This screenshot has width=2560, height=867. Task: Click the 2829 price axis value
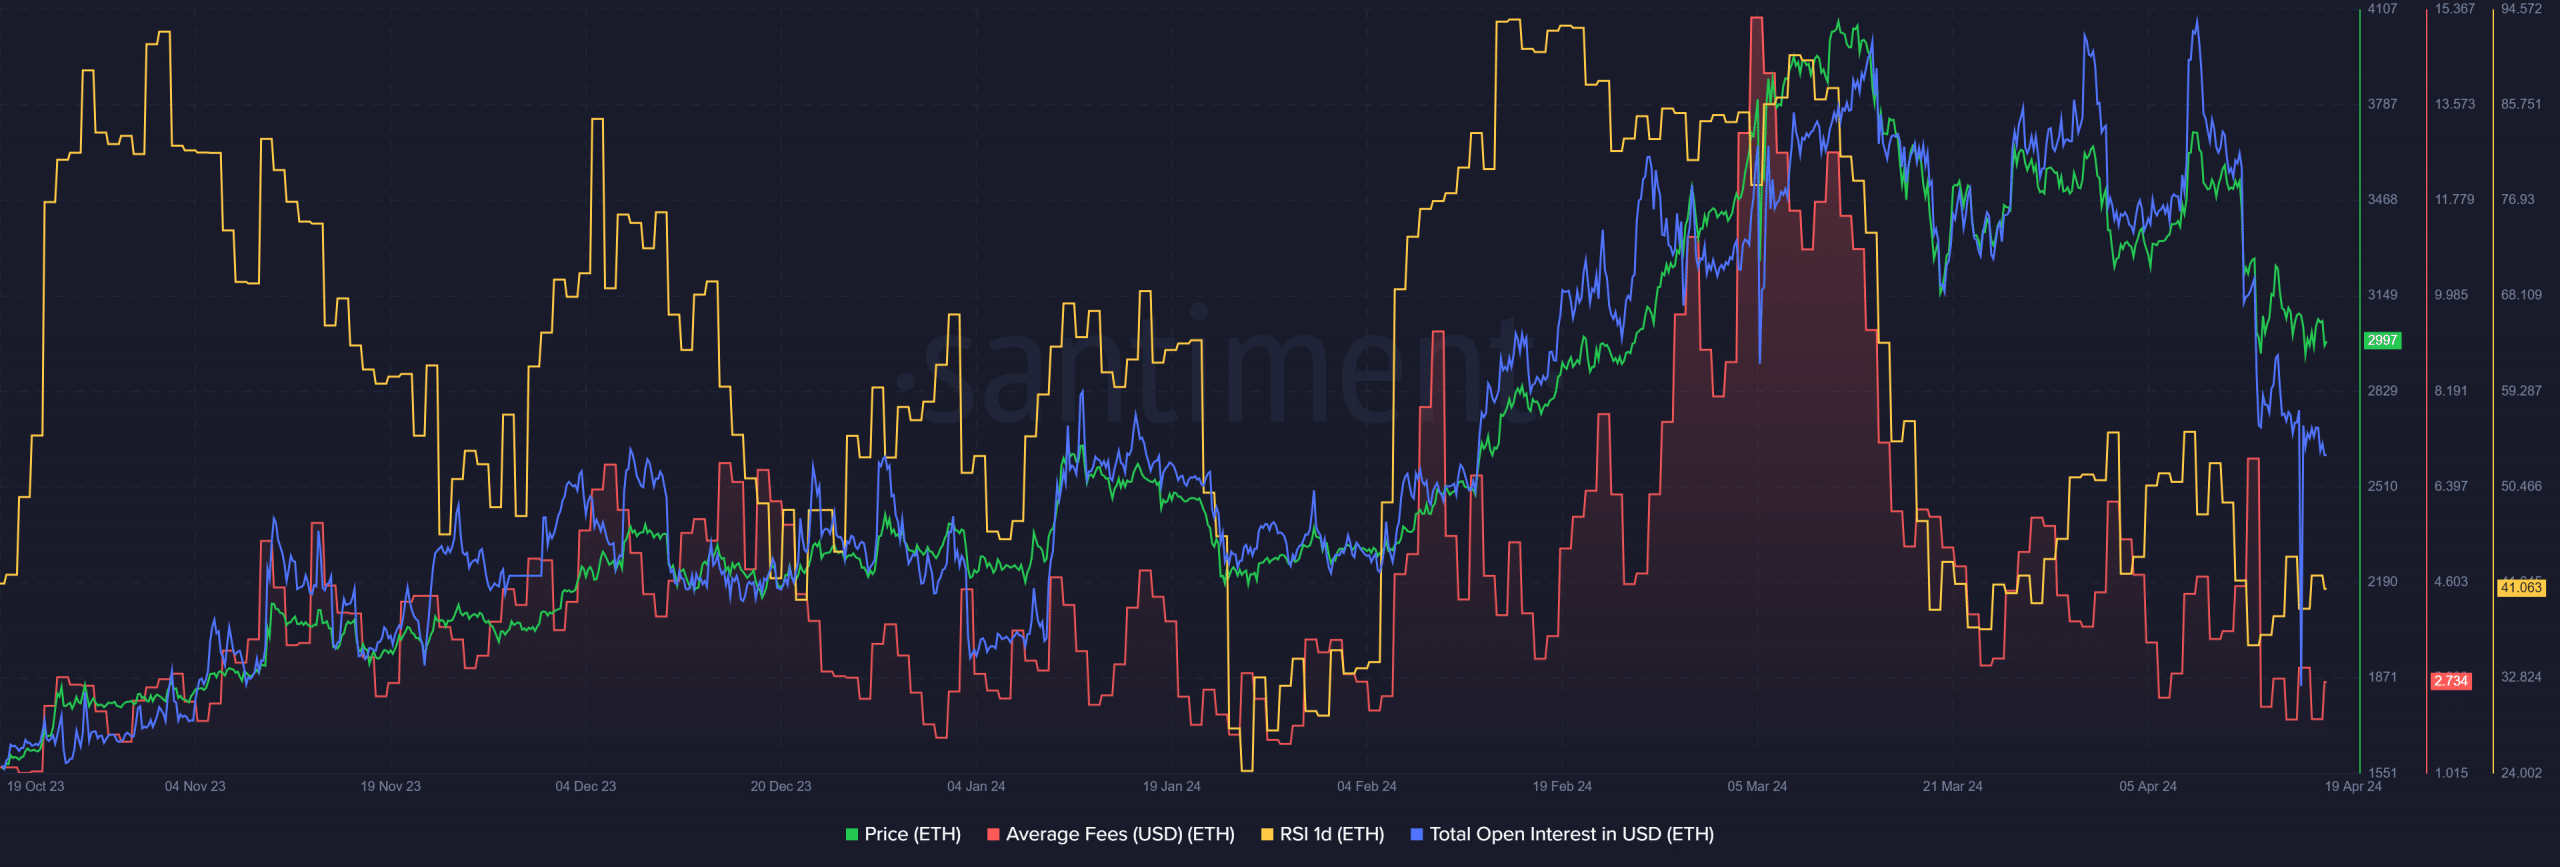[x=2382, y=391]
